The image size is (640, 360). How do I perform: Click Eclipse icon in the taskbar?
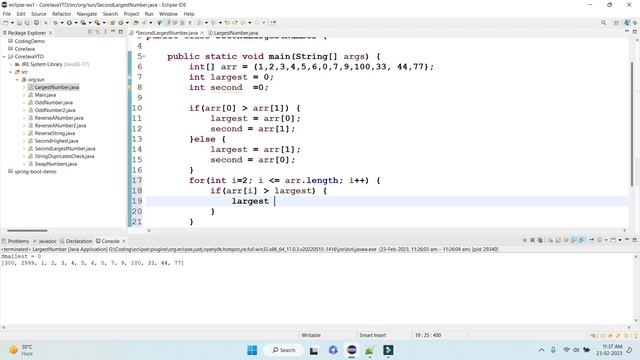[x=351, y=350]
